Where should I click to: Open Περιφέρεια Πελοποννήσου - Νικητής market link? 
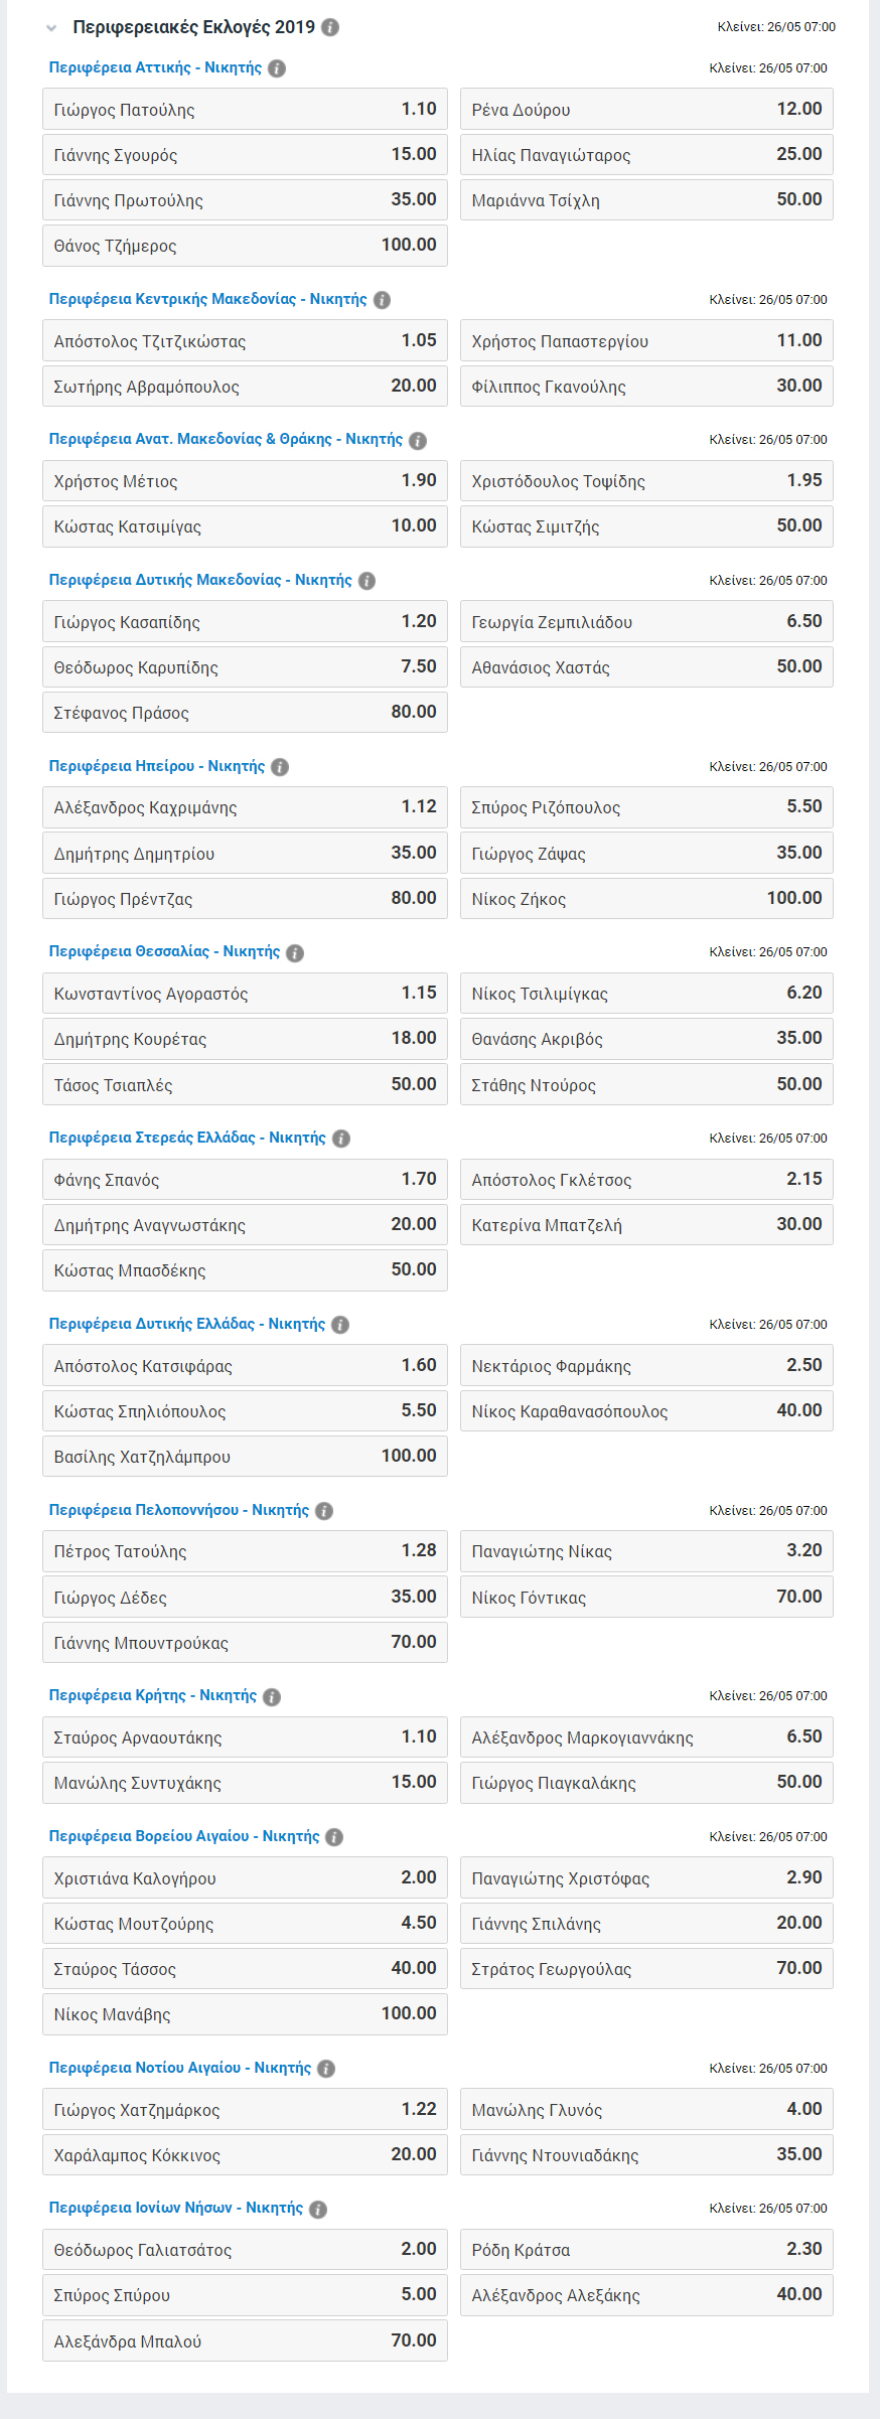179,1510
